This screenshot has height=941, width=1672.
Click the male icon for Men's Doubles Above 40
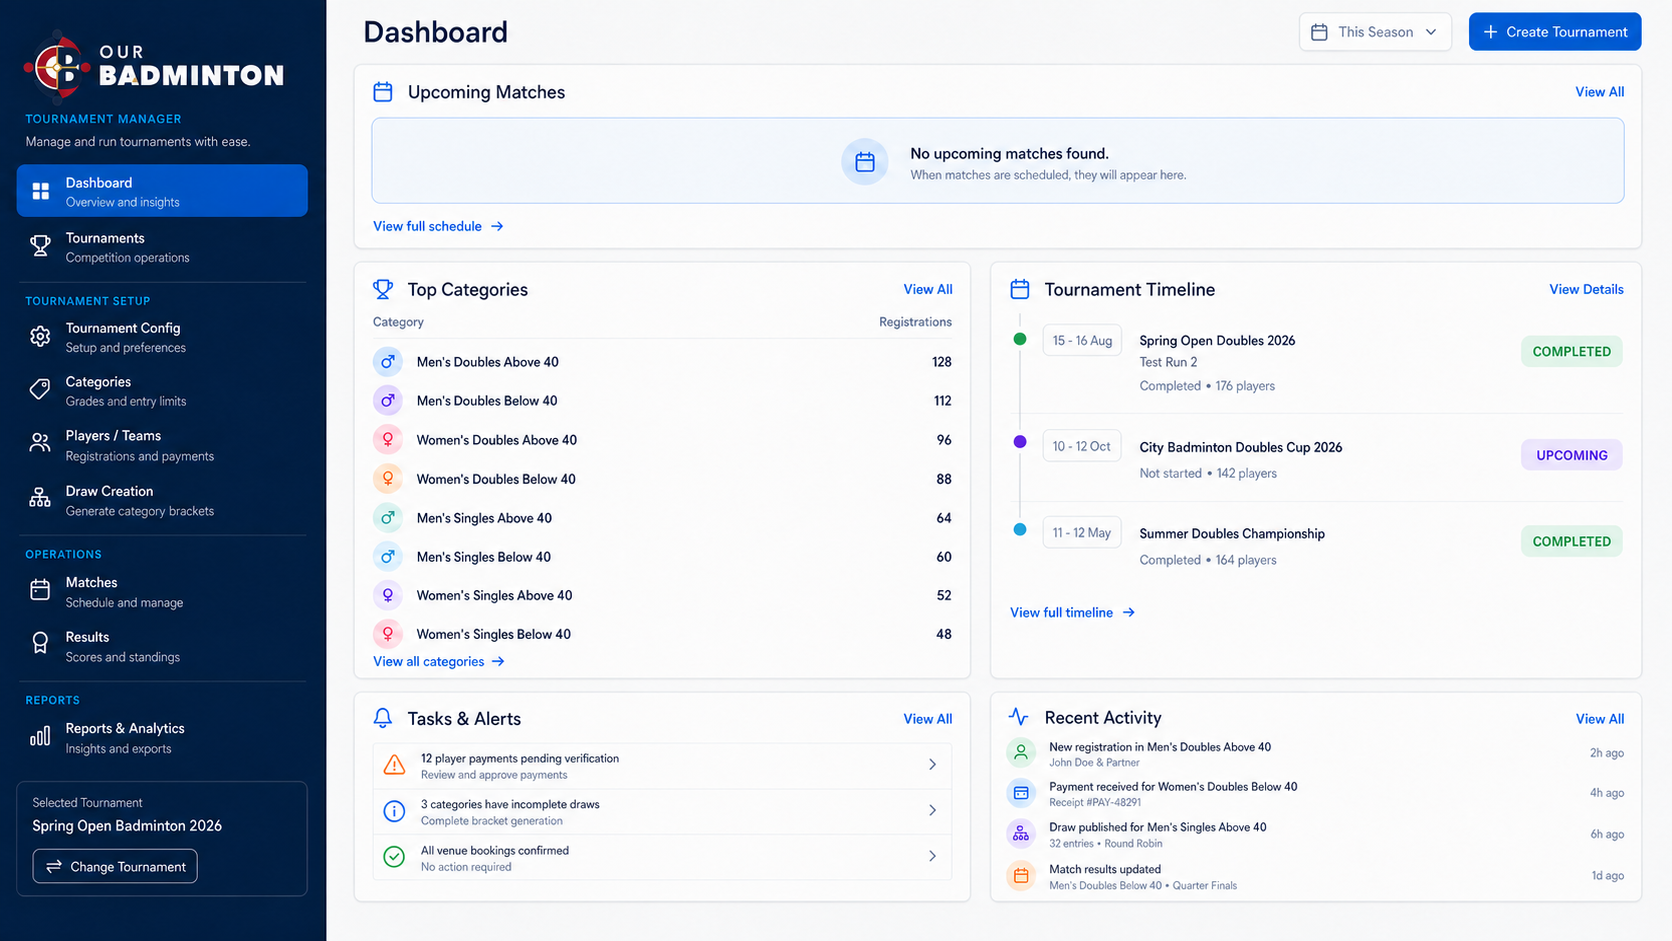388,362
